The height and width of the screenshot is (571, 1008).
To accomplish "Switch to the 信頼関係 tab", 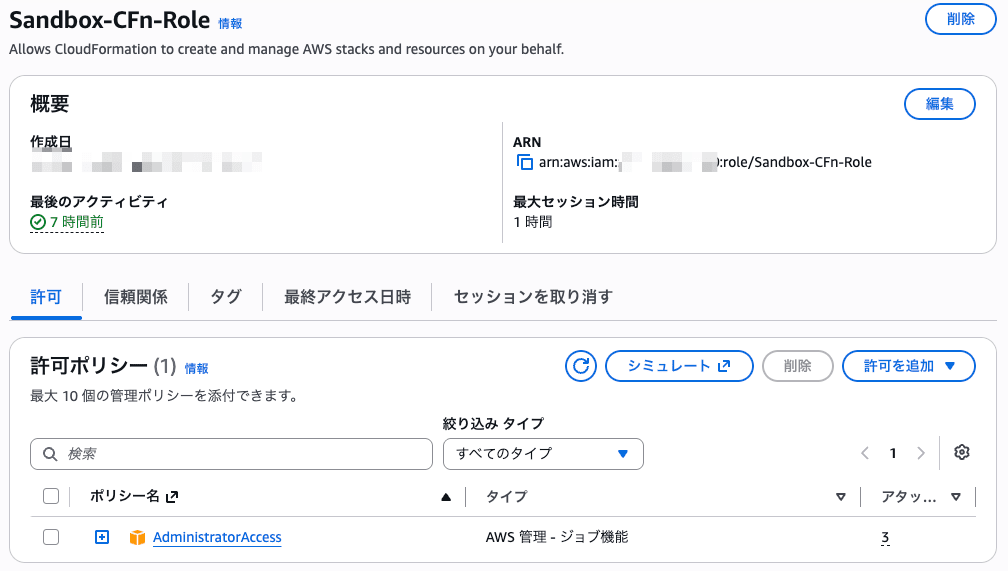I will pyautogui.click(x=136, y=297).
